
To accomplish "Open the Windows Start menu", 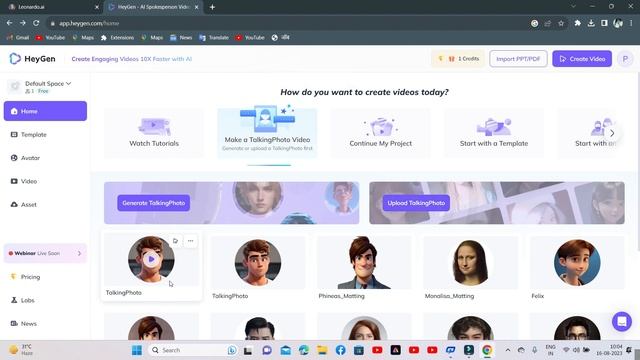I will [137, 350].
